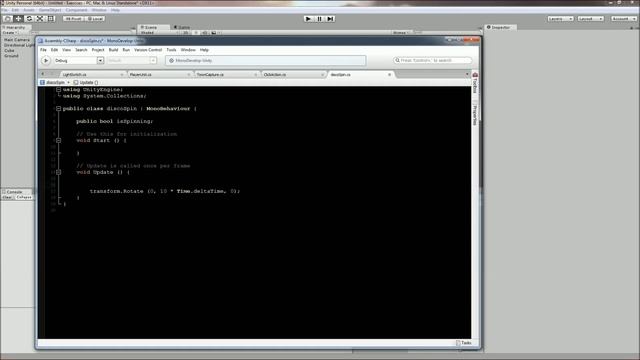Open the Gizmos dropdown in Scene view
The image size is (640, 360).
coord(400,33)
